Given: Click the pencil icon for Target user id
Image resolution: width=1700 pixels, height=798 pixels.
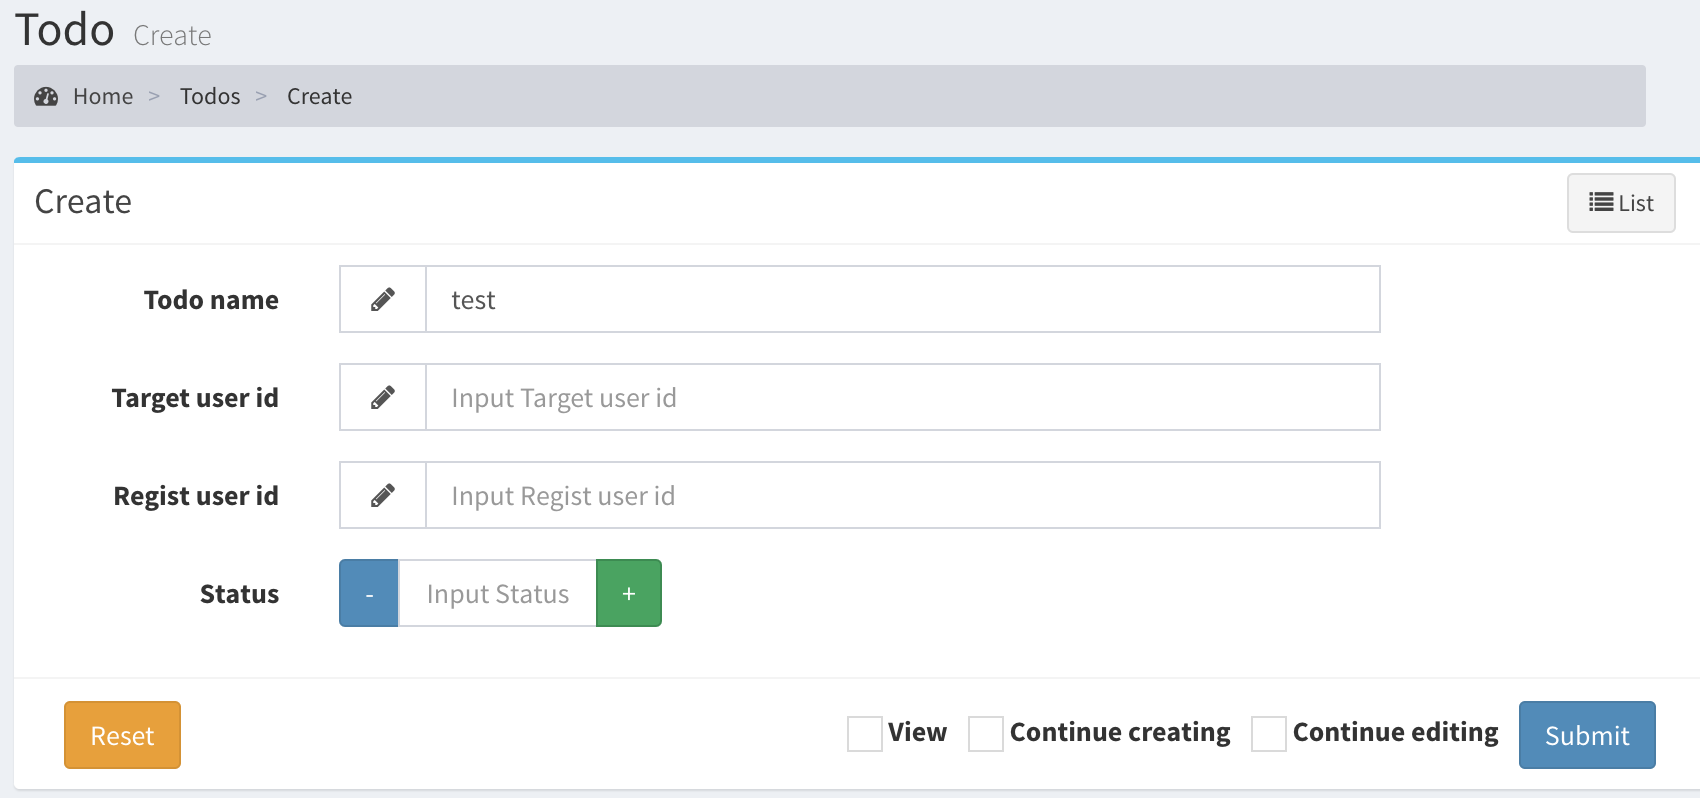Looking at the screenshot, I should point(383,397).
